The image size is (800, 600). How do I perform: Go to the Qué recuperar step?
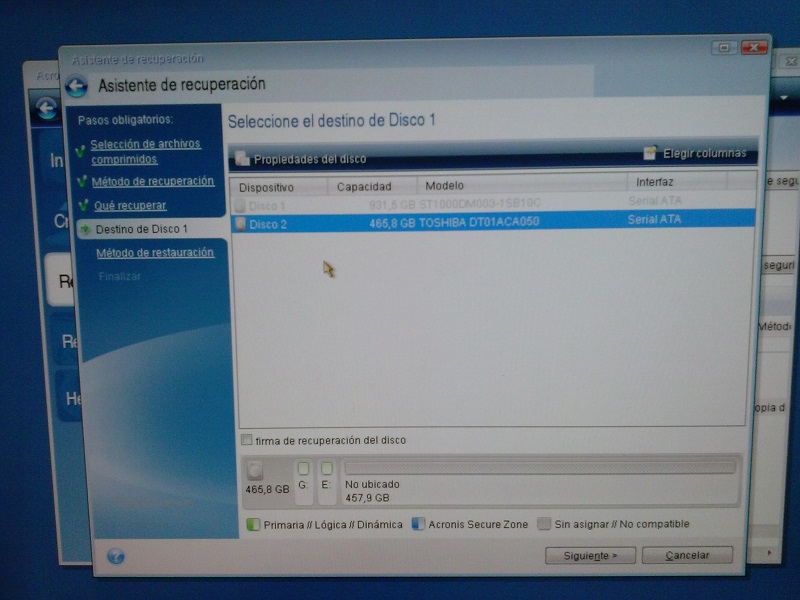(130, 205)
